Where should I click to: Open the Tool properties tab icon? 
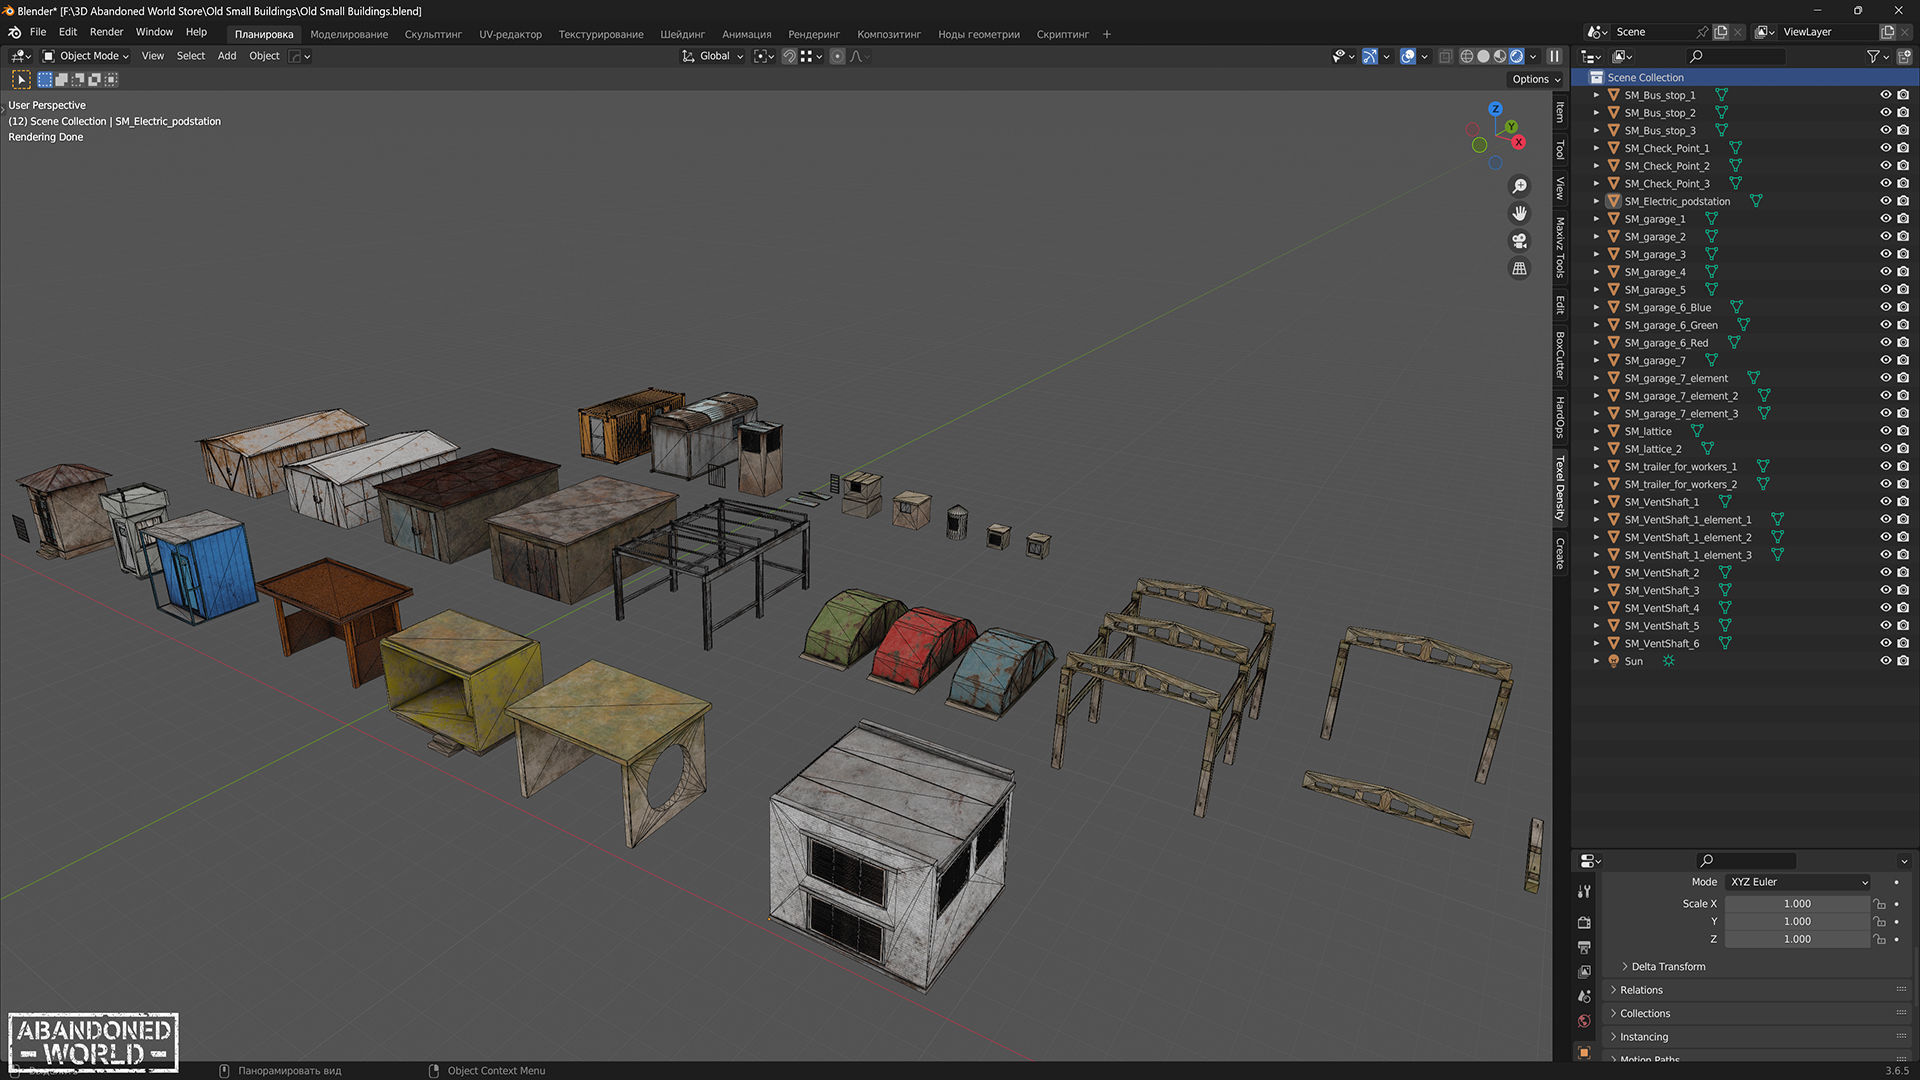(x=1584, y=891)
